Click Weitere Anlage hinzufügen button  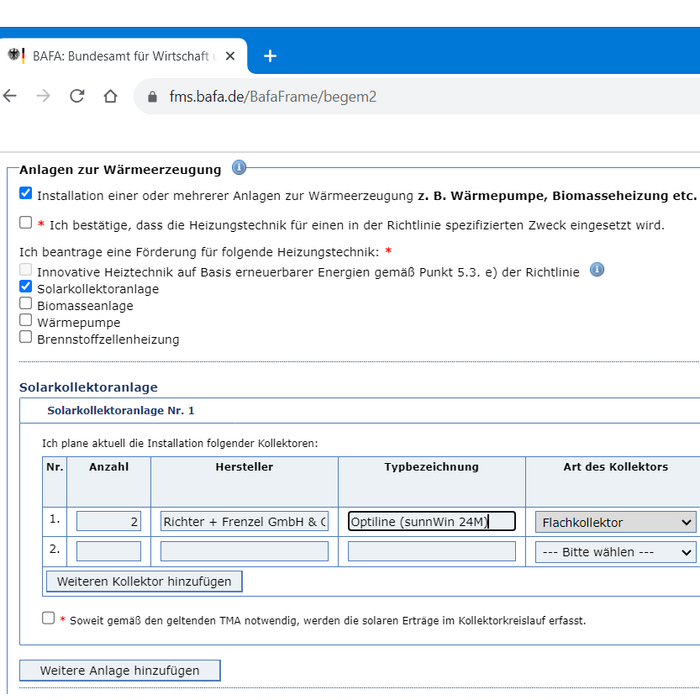point(120,670)
